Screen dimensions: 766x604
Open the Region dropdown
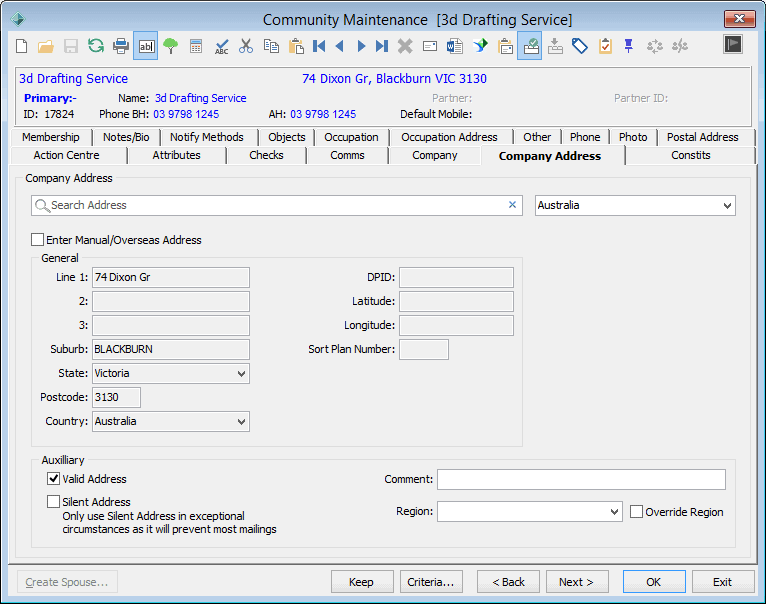point(530,512)
